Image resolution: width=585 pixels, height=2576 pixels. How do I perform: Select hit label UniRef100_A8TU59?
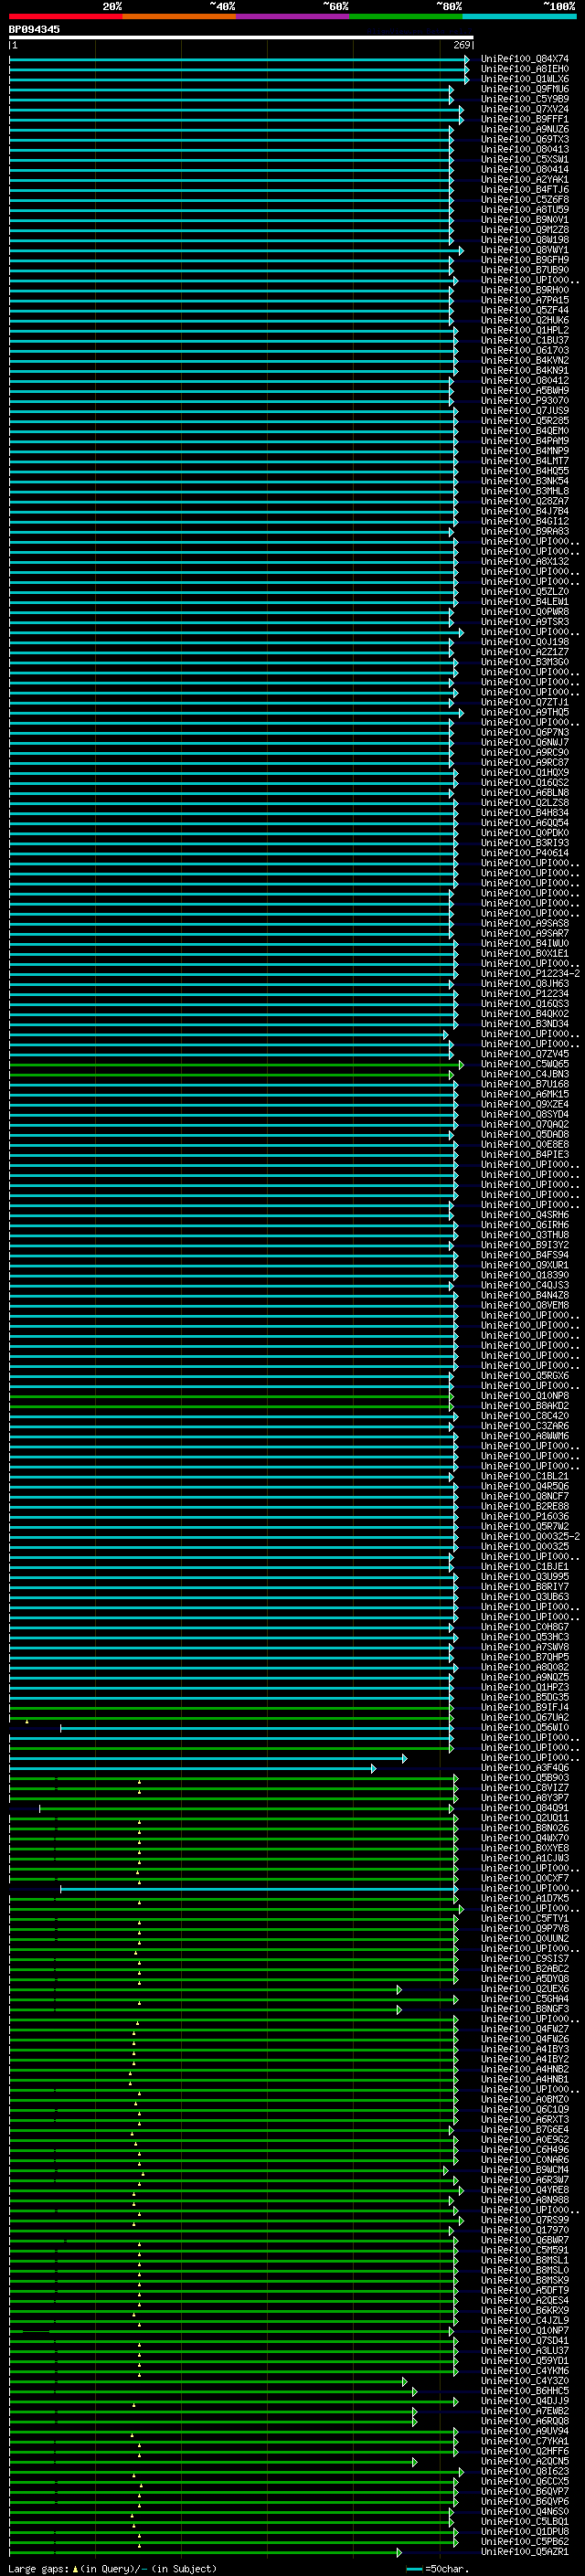(x=524, y=210)
